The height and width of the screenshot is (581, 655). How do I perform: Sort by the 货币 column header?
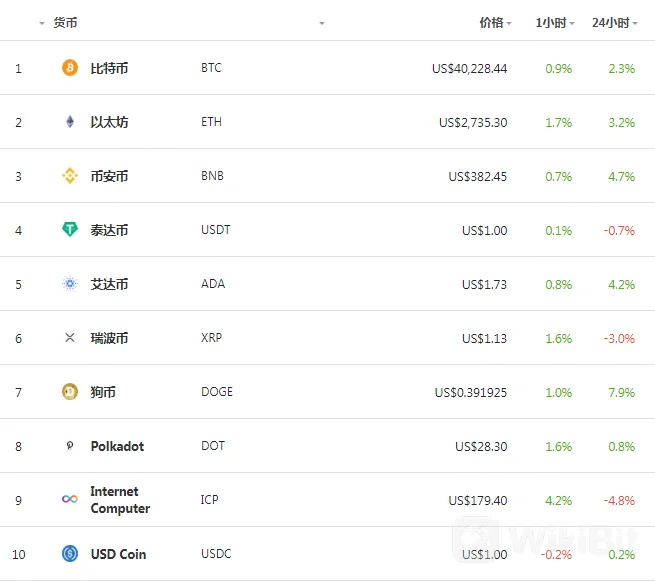click(x=65, y=22)
